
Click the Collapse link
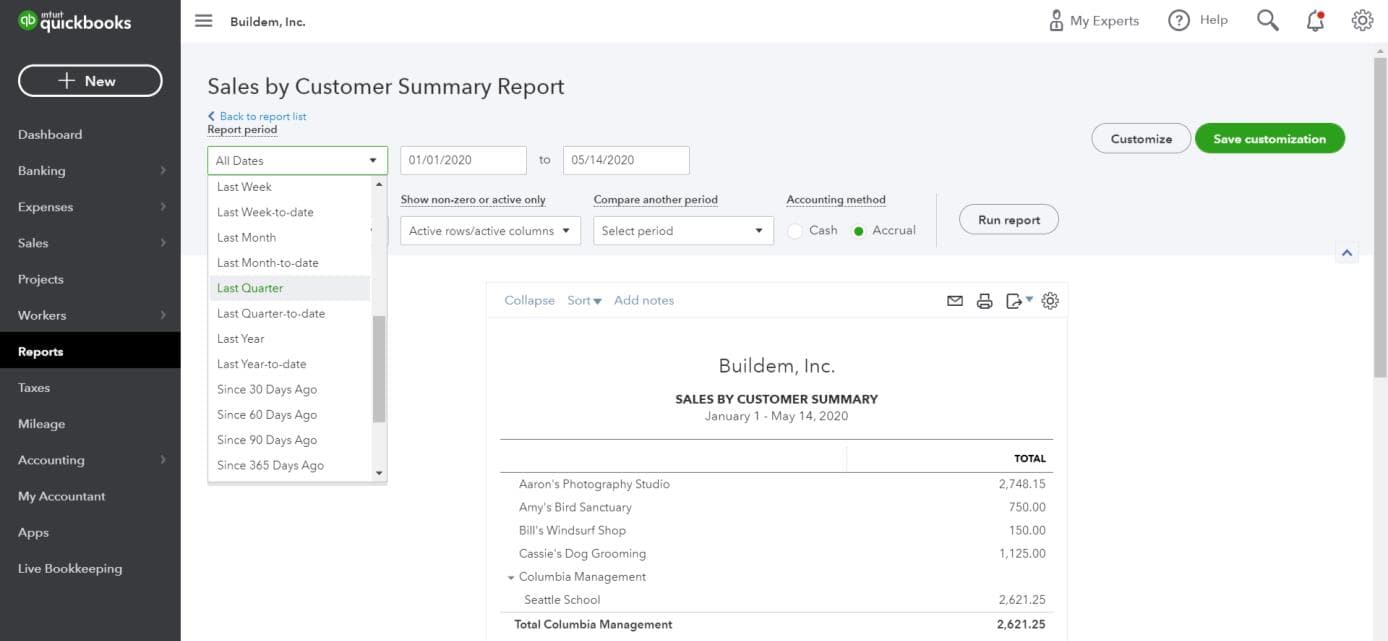(x=529, y=301)
